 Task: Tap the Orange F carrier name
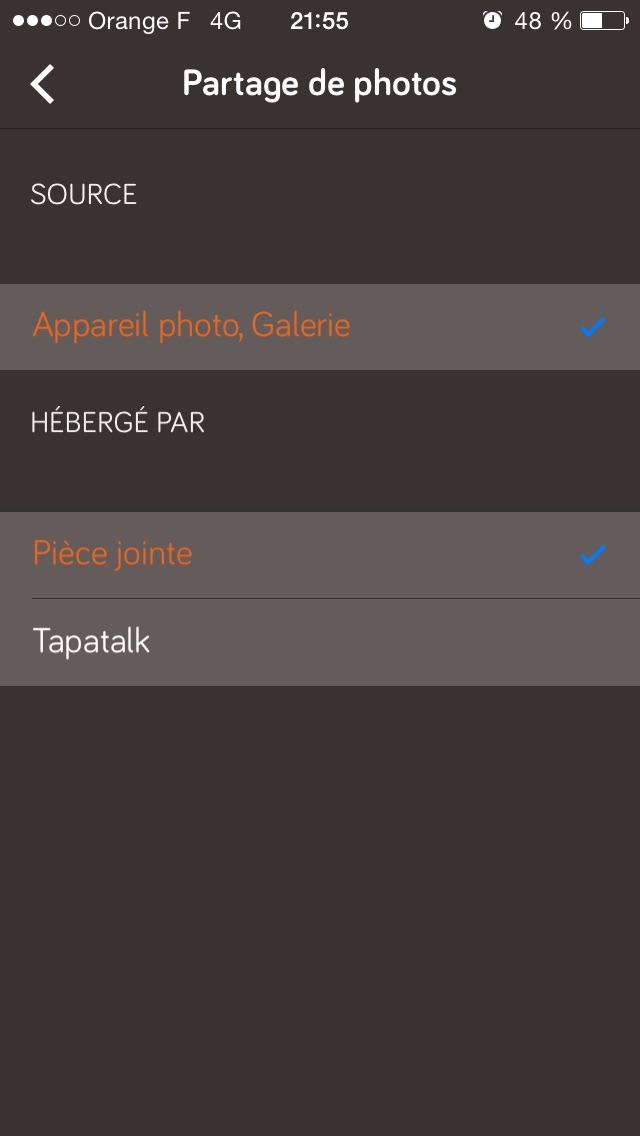[x=139, y=20]
